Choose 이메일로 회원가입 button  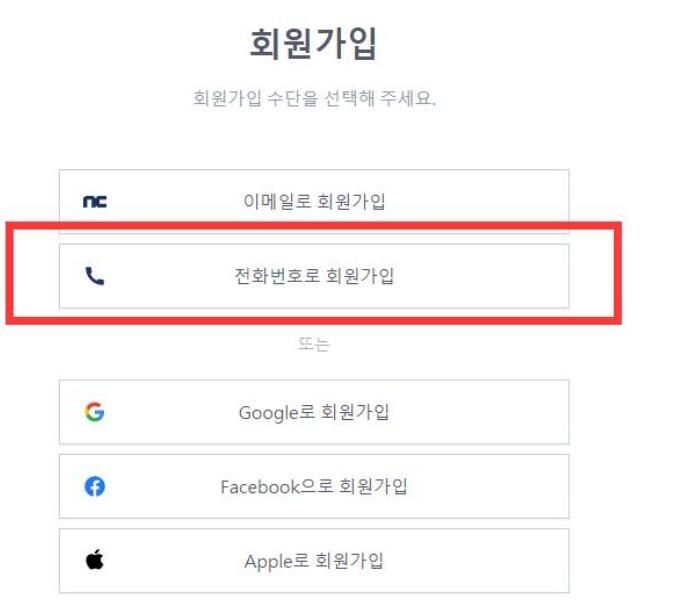[314, 201]
